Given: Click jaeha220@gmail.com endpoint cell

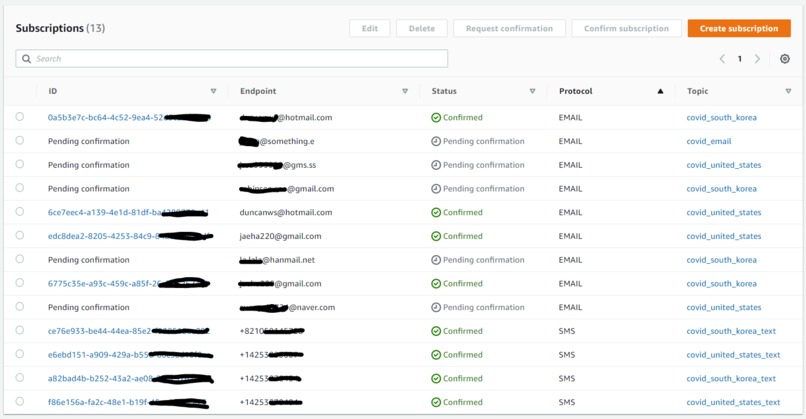Looking at the screenshot, I should [x=280, y=236].
